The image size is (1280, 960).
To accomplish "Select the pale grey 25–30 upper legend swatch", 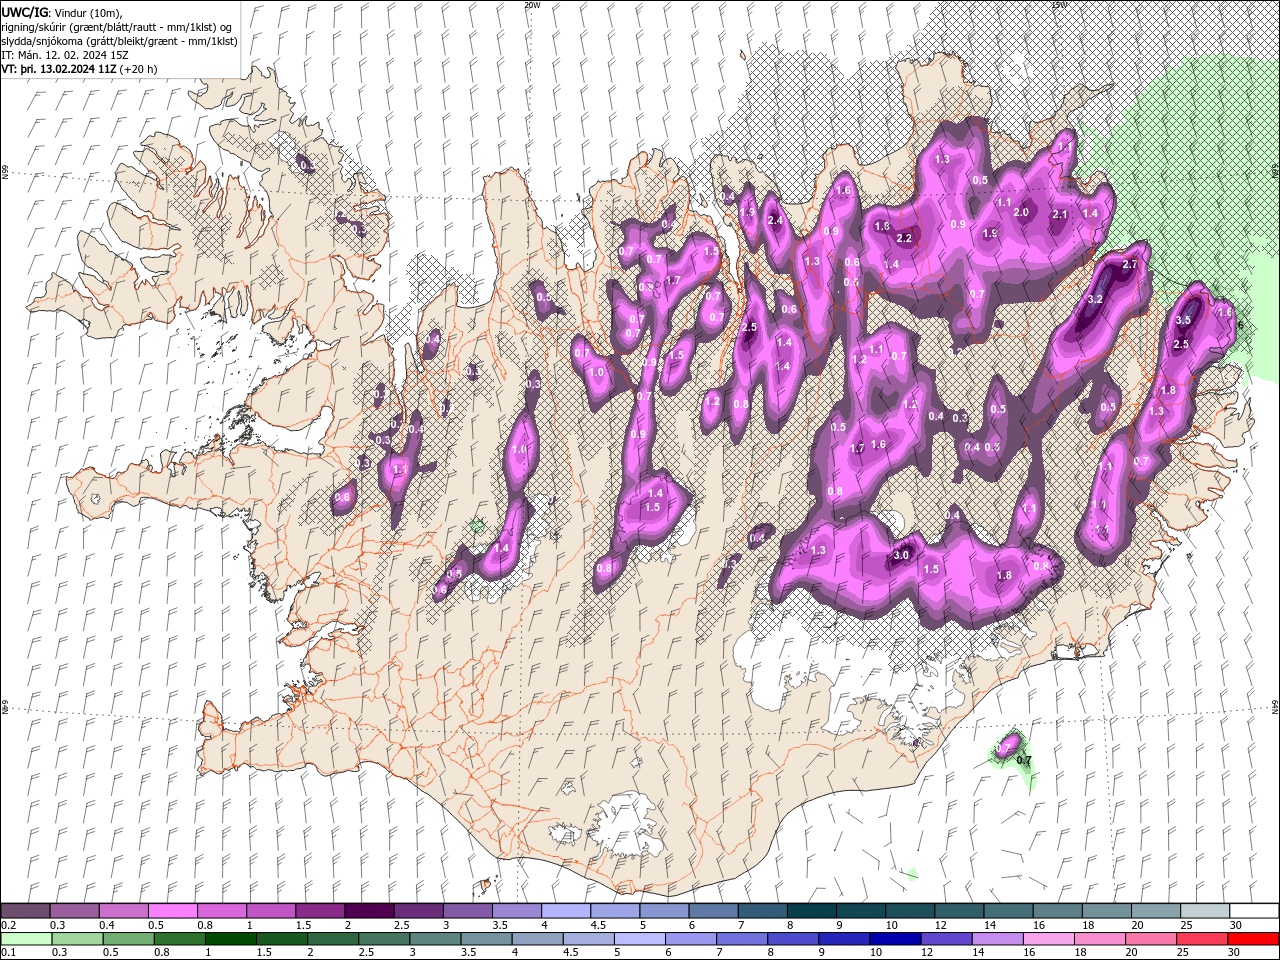I will point(1204,911).
